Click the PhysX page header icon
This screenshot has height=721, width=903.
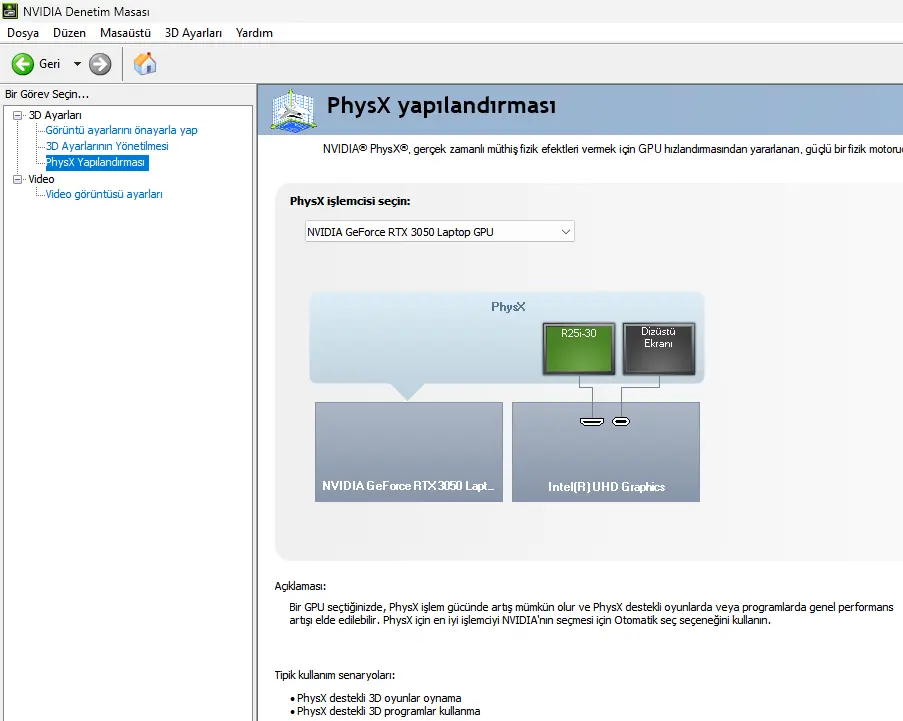point(294,110)
